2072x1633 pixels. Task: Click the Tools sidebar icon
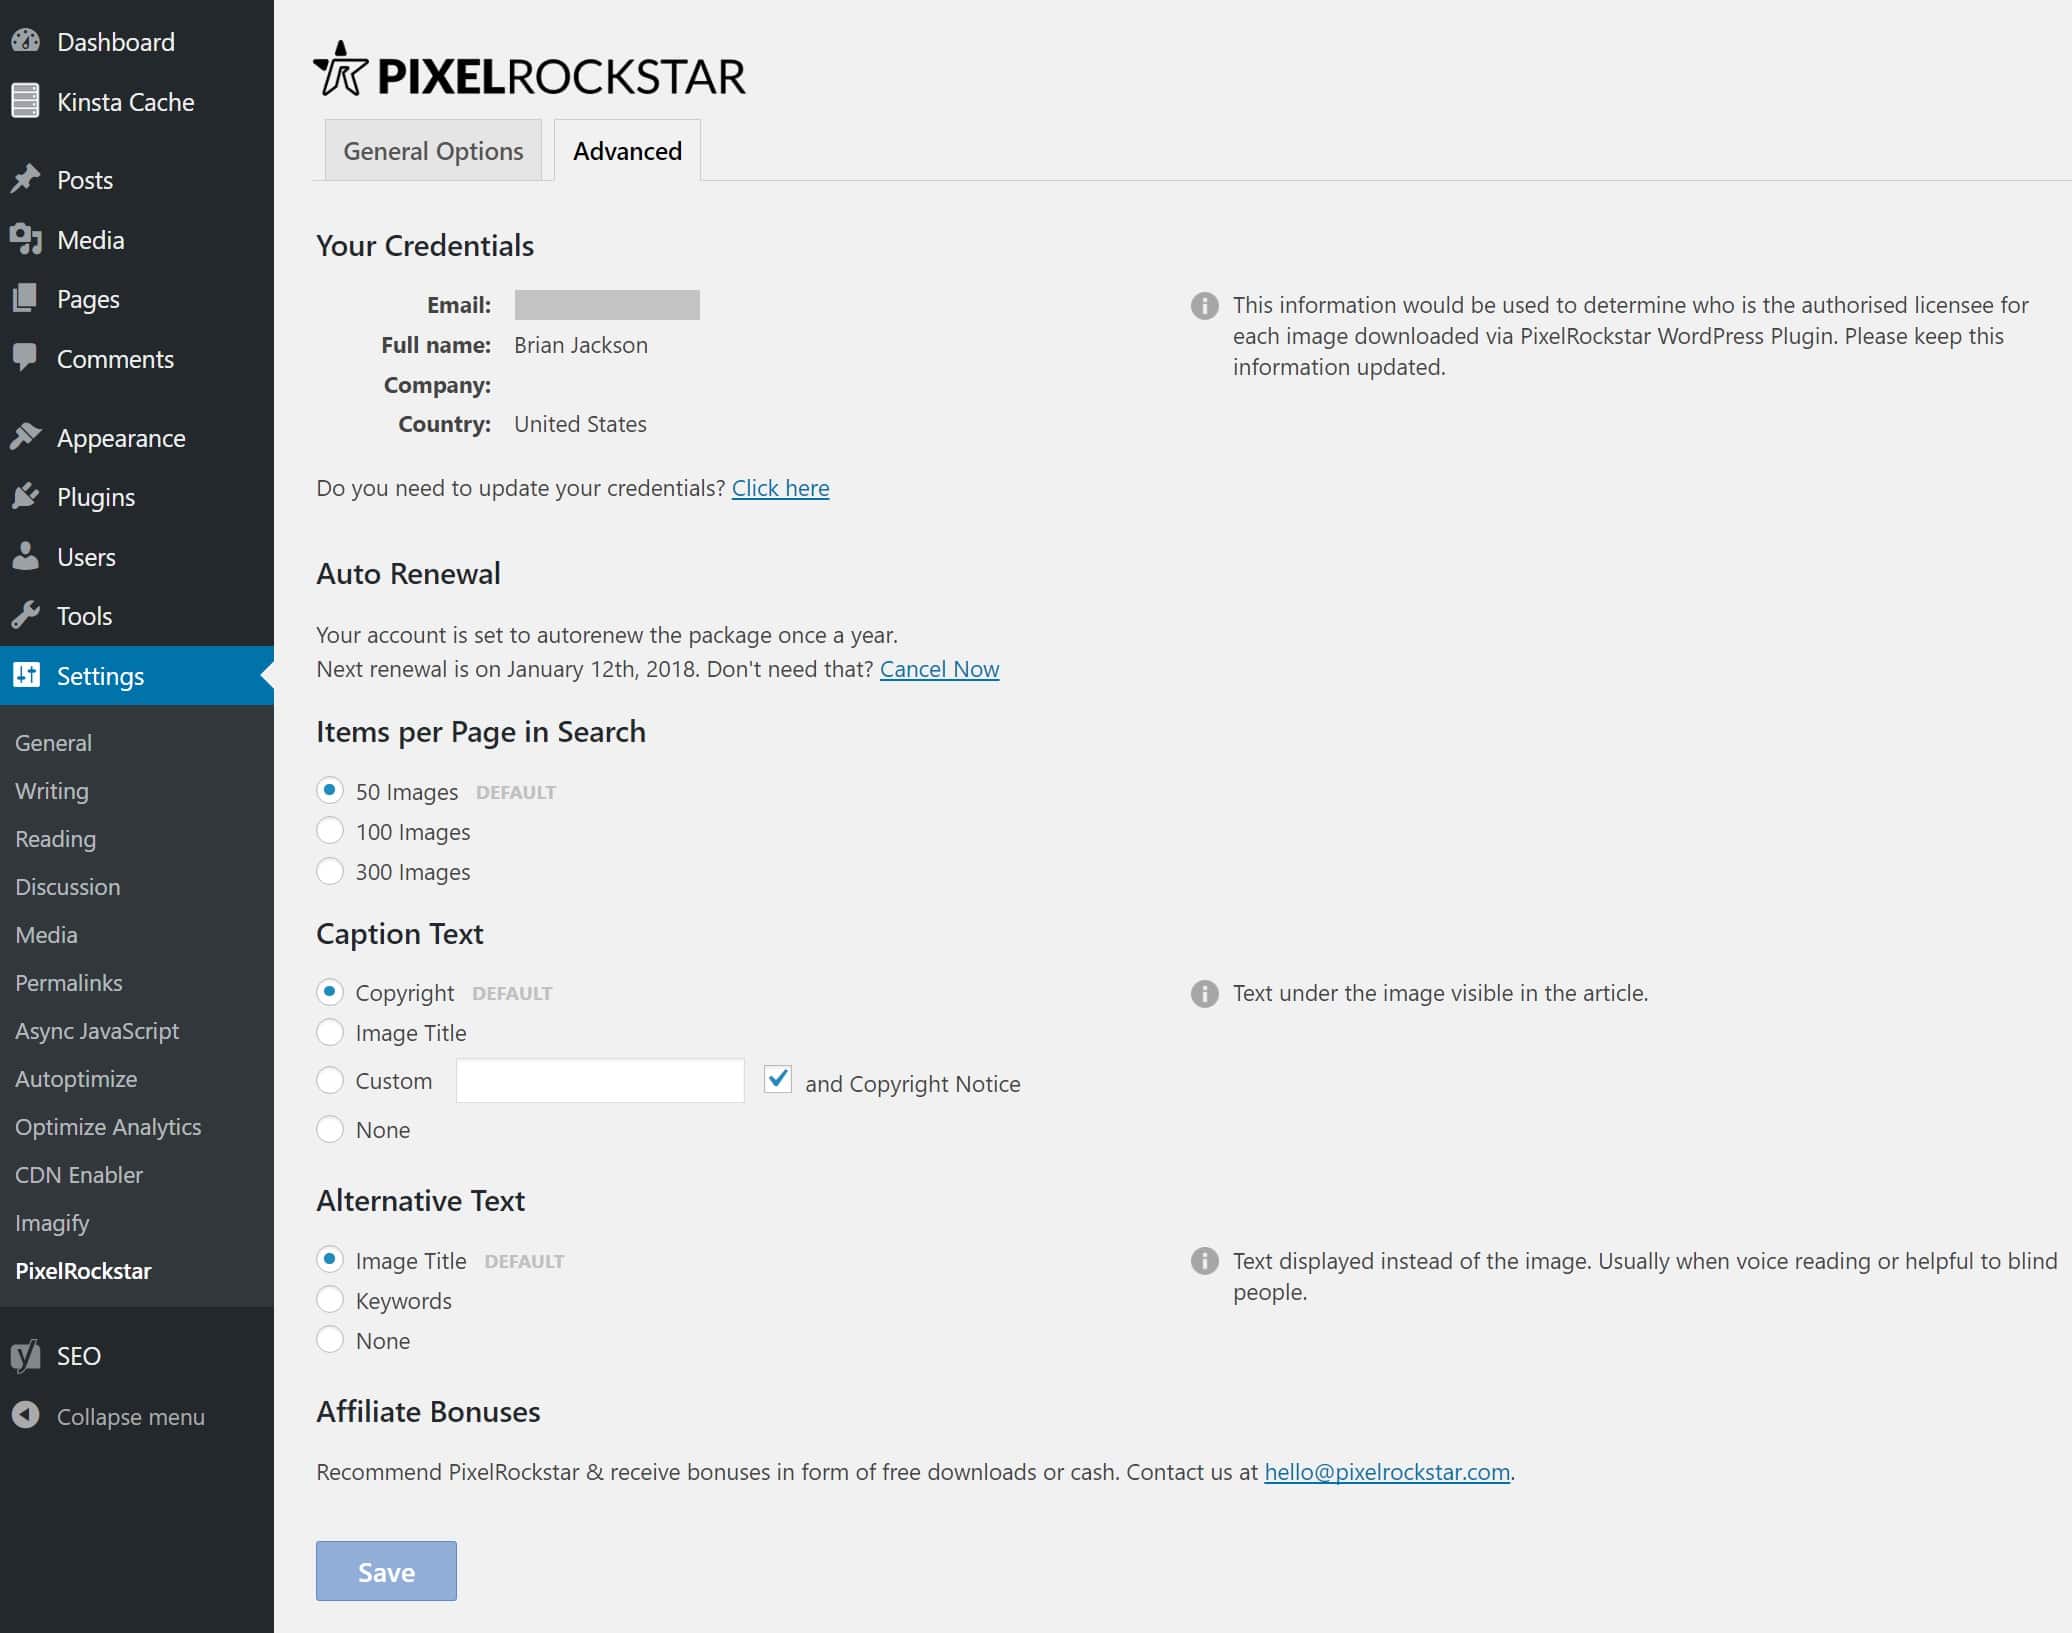pyautogui.click(x=27, y=614)
